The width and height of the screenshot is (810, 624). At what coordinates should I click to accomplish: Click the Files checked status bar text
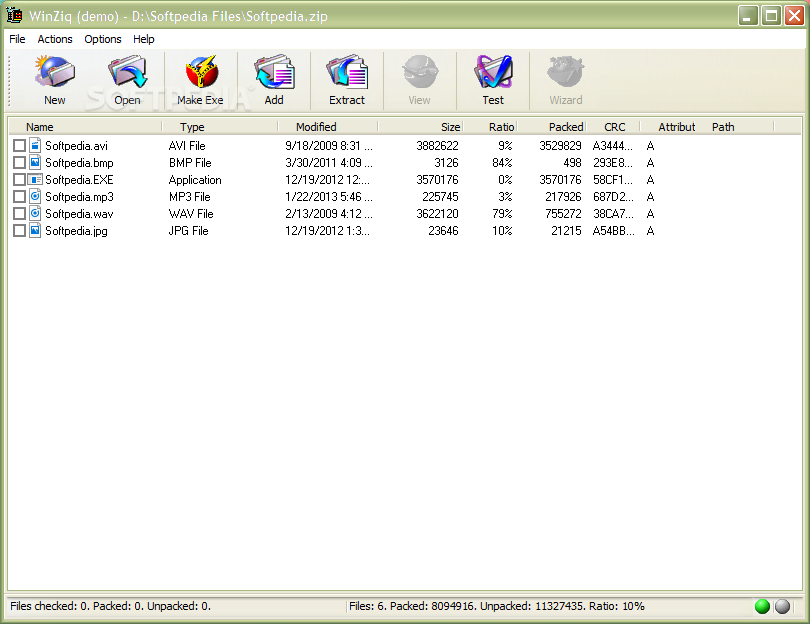[111, 606]
